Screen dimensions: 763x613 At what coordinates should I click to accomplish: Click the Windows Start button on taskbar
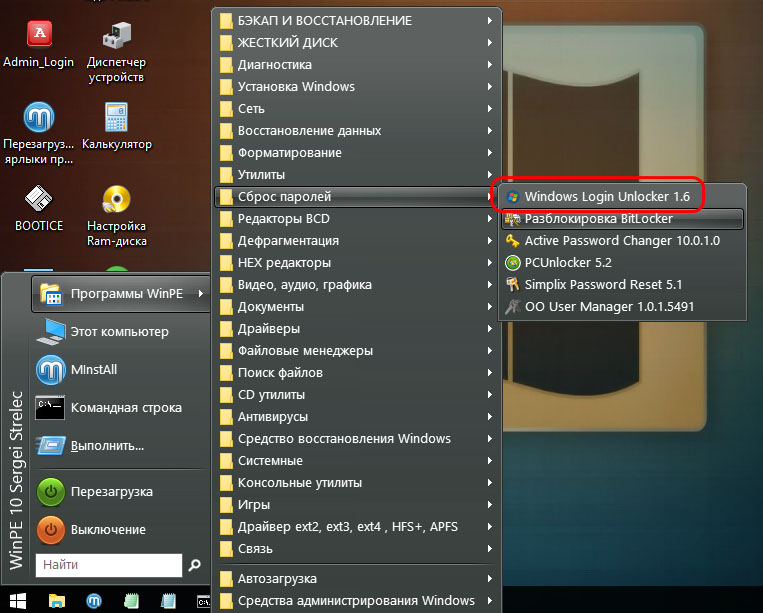18,601
